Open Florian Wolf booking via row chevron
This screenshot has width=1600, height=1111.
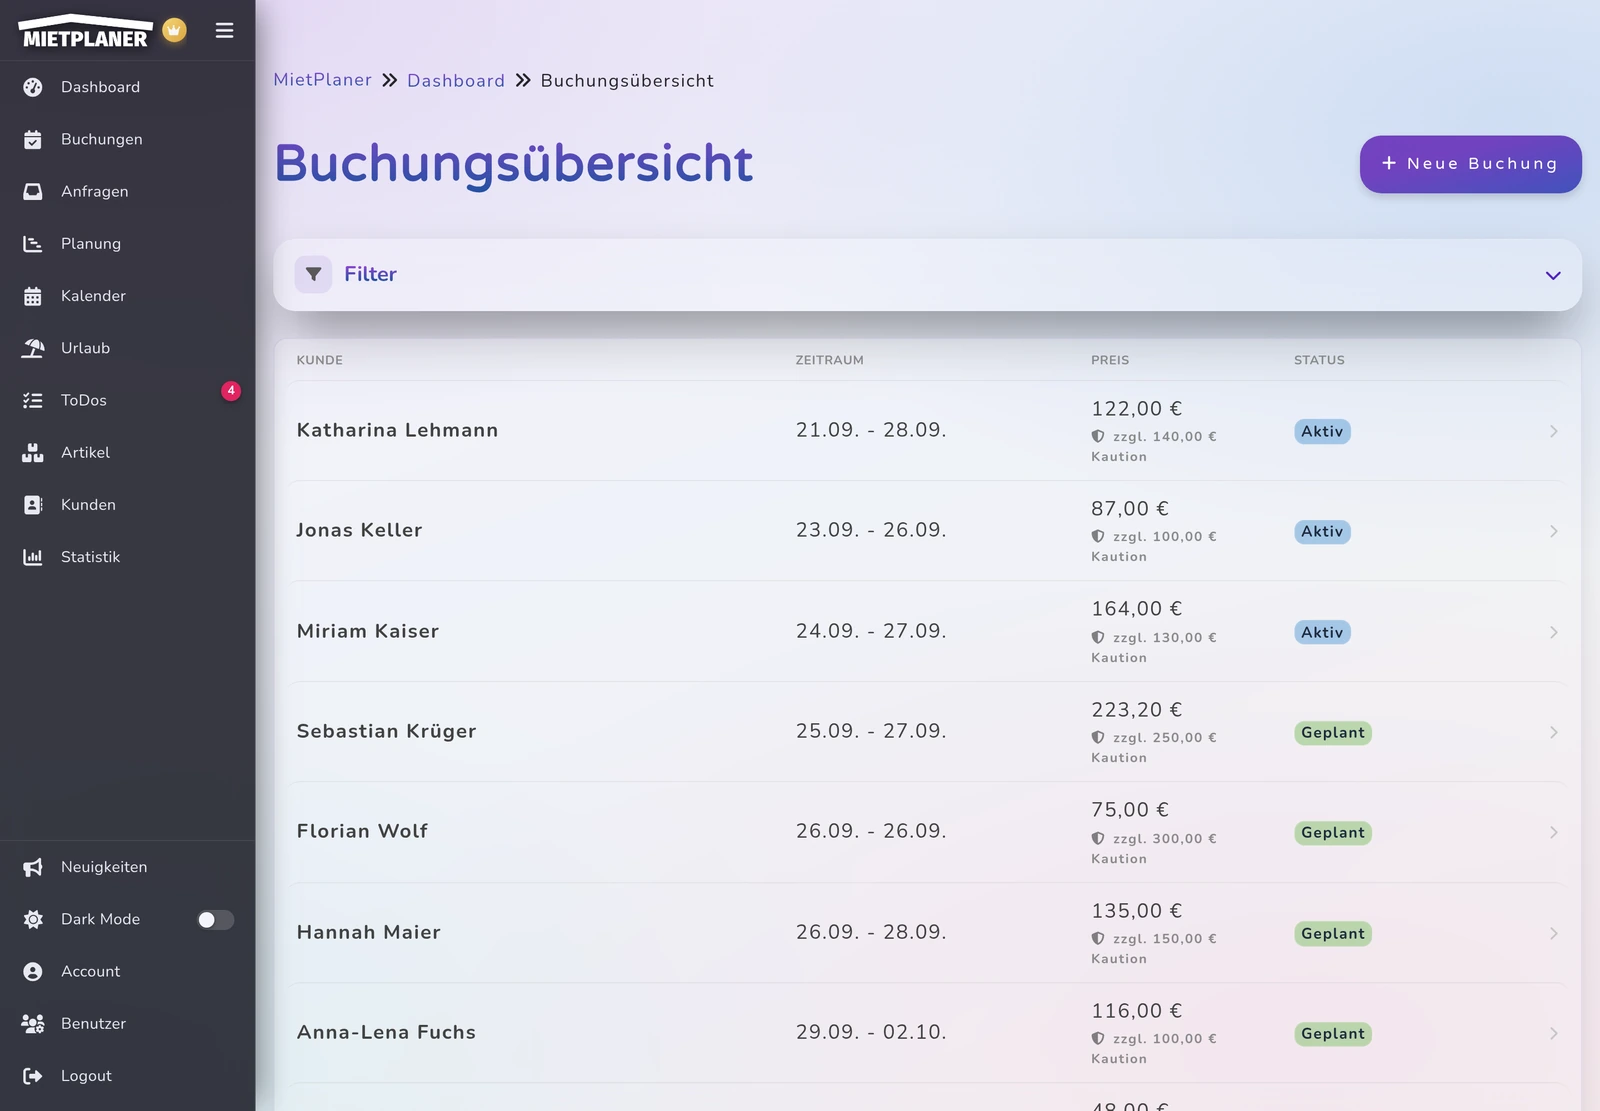coord(1554,832)
